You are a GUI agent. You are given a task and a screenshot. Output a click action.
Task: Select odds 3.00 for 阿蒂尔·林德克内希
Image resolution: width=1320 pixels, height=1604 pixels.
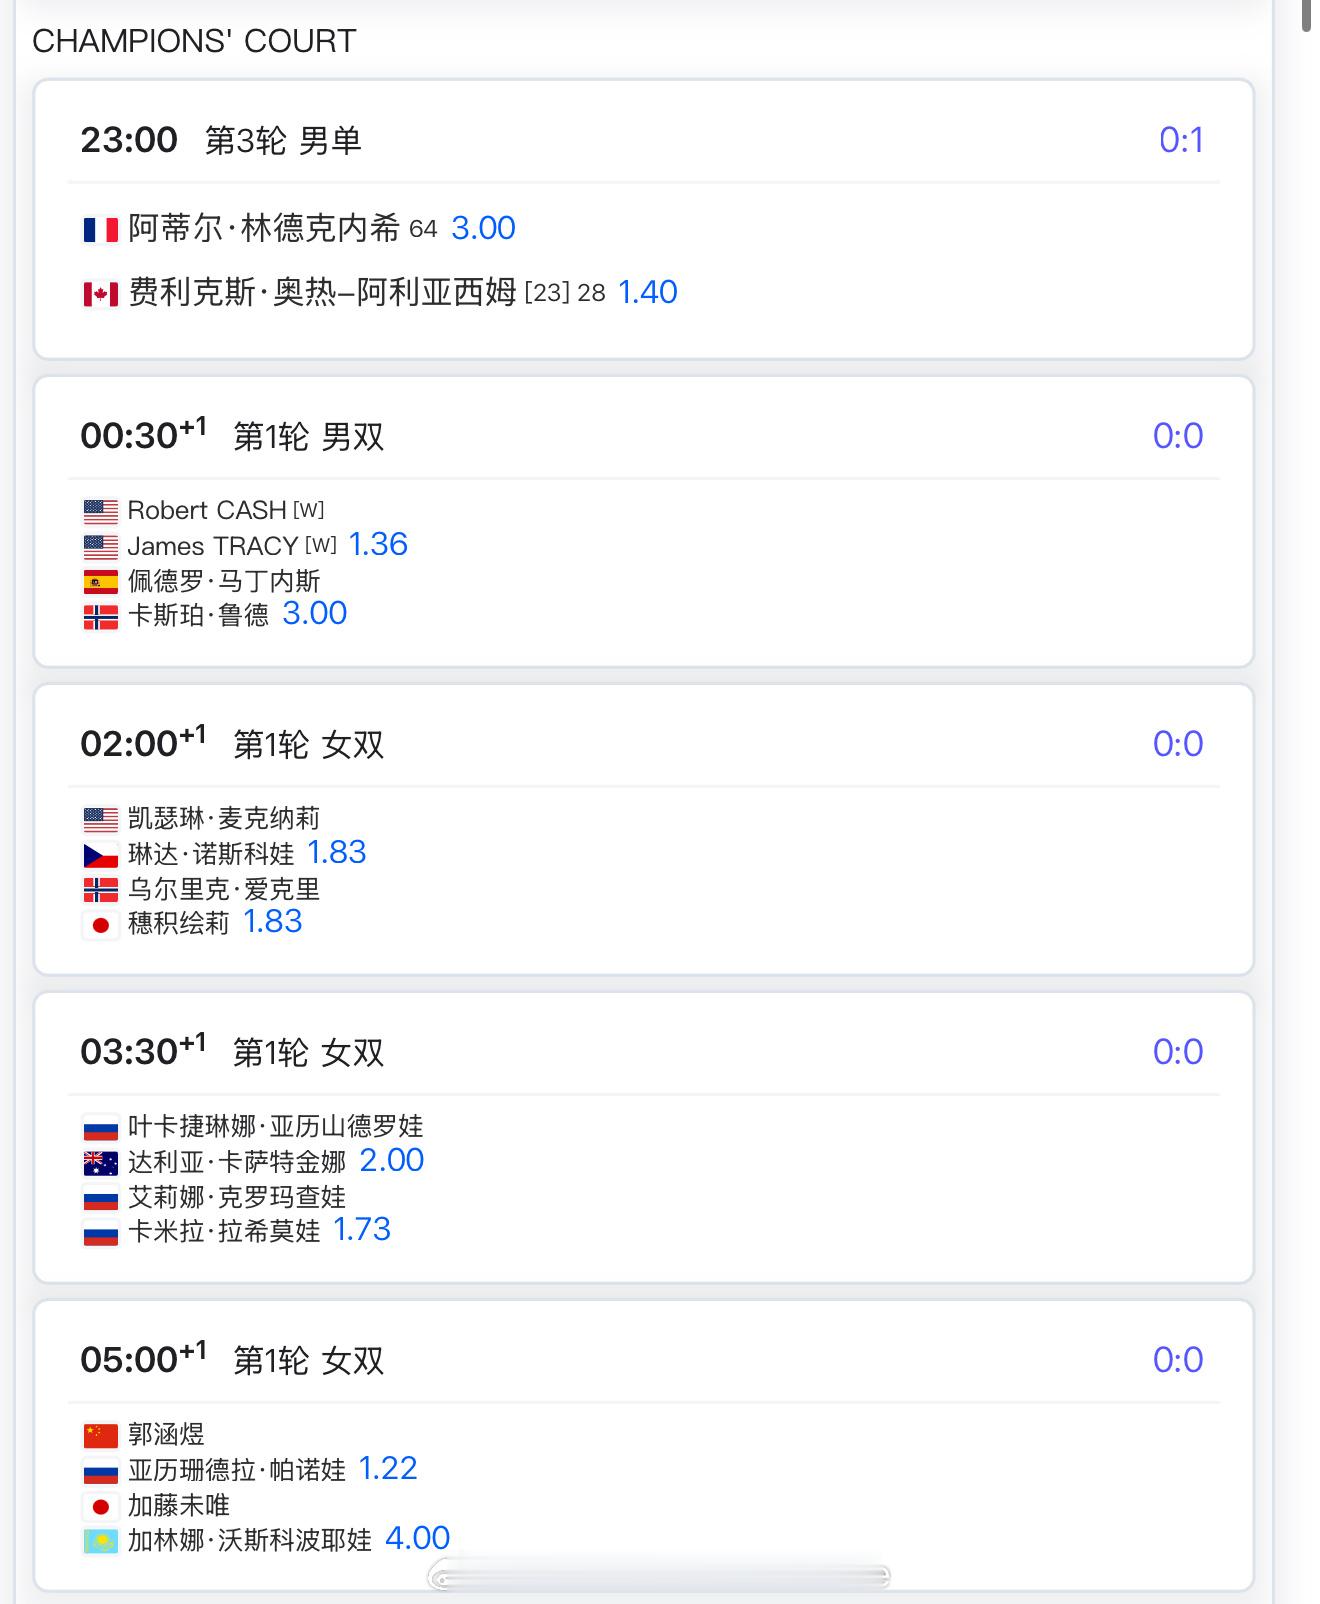point(483,228)
